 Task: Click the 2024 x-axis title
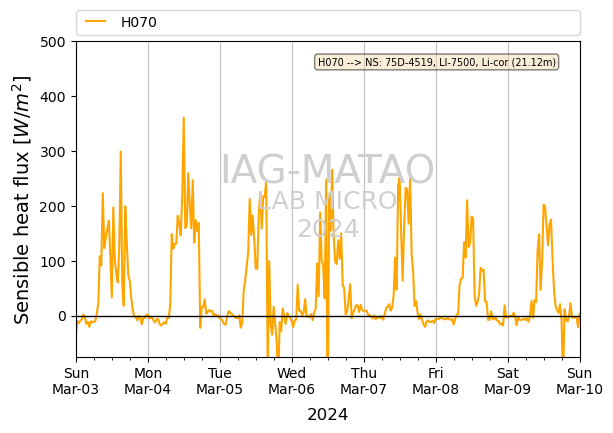coord(328,415)
